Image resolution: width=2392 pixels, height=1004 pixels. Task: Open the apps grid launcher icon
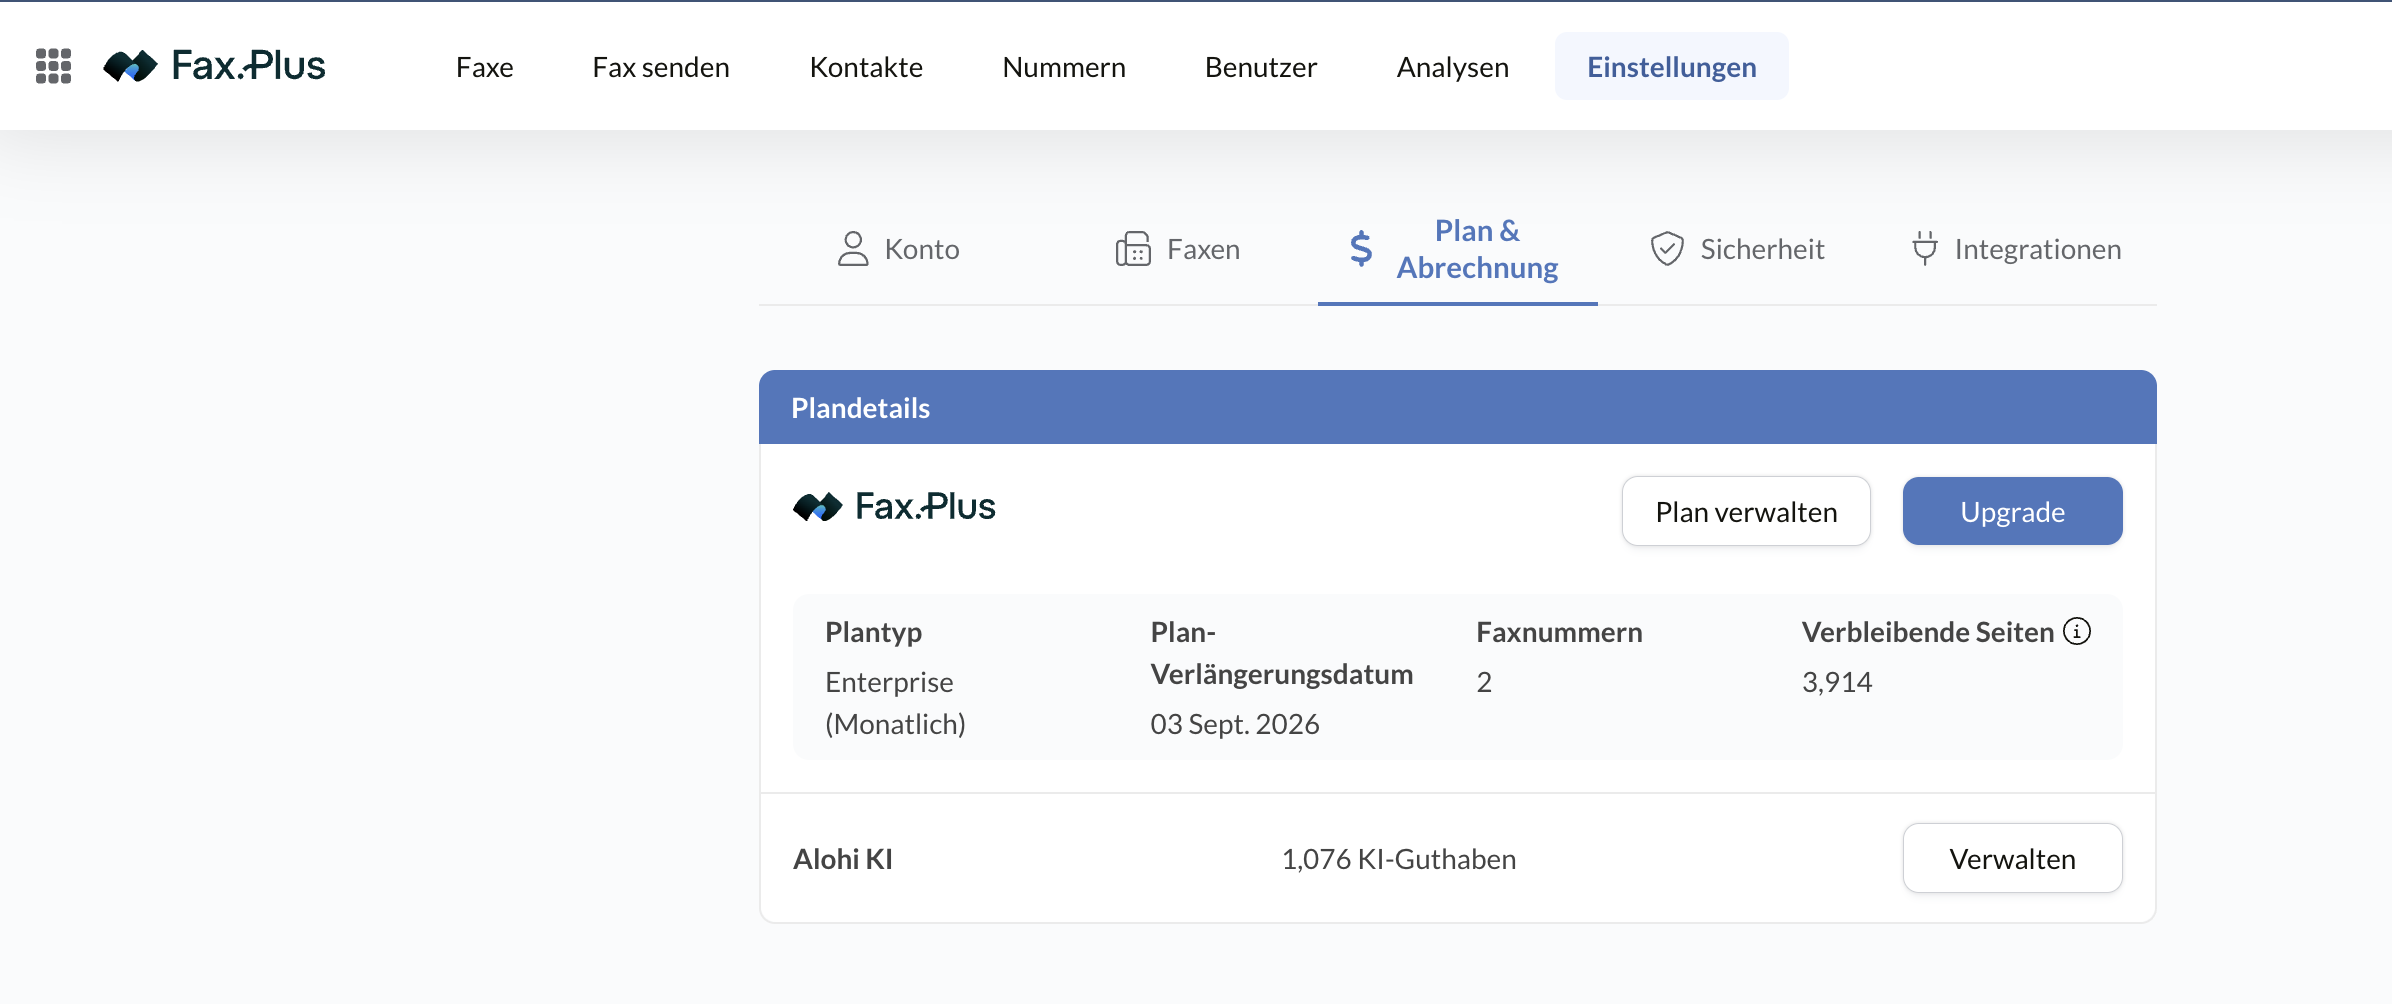54,66
